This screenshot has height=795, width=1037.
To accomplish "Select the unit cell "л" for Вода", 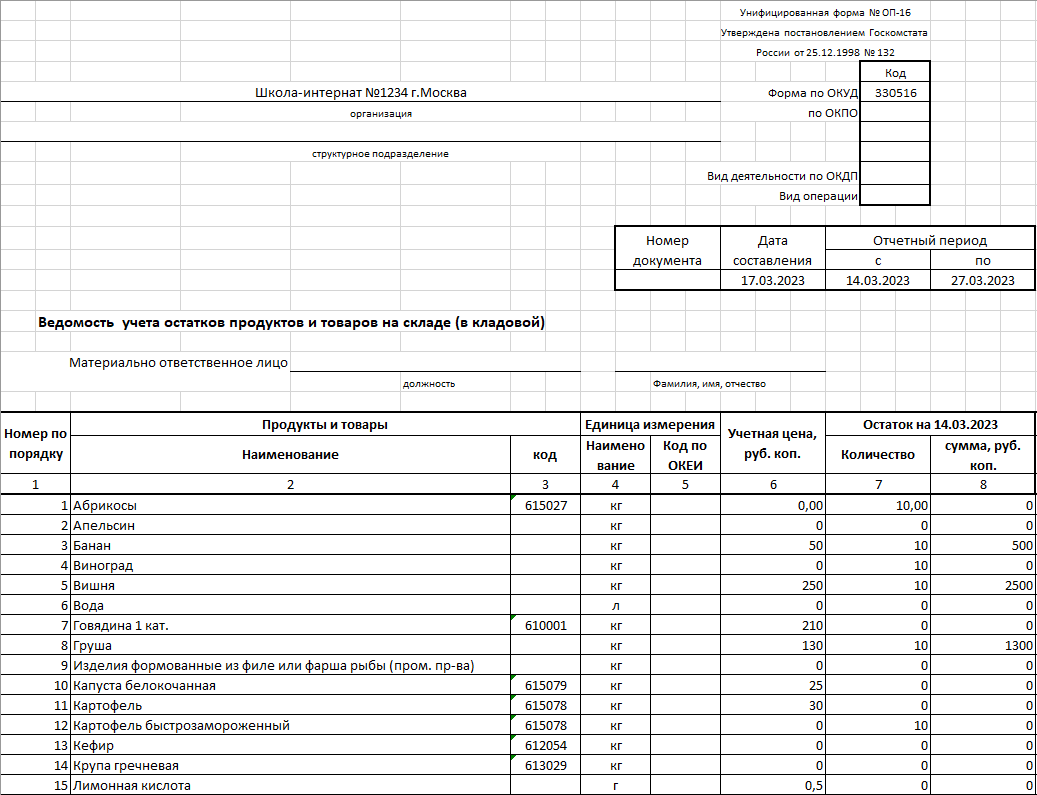I will (x=616, y=605).
